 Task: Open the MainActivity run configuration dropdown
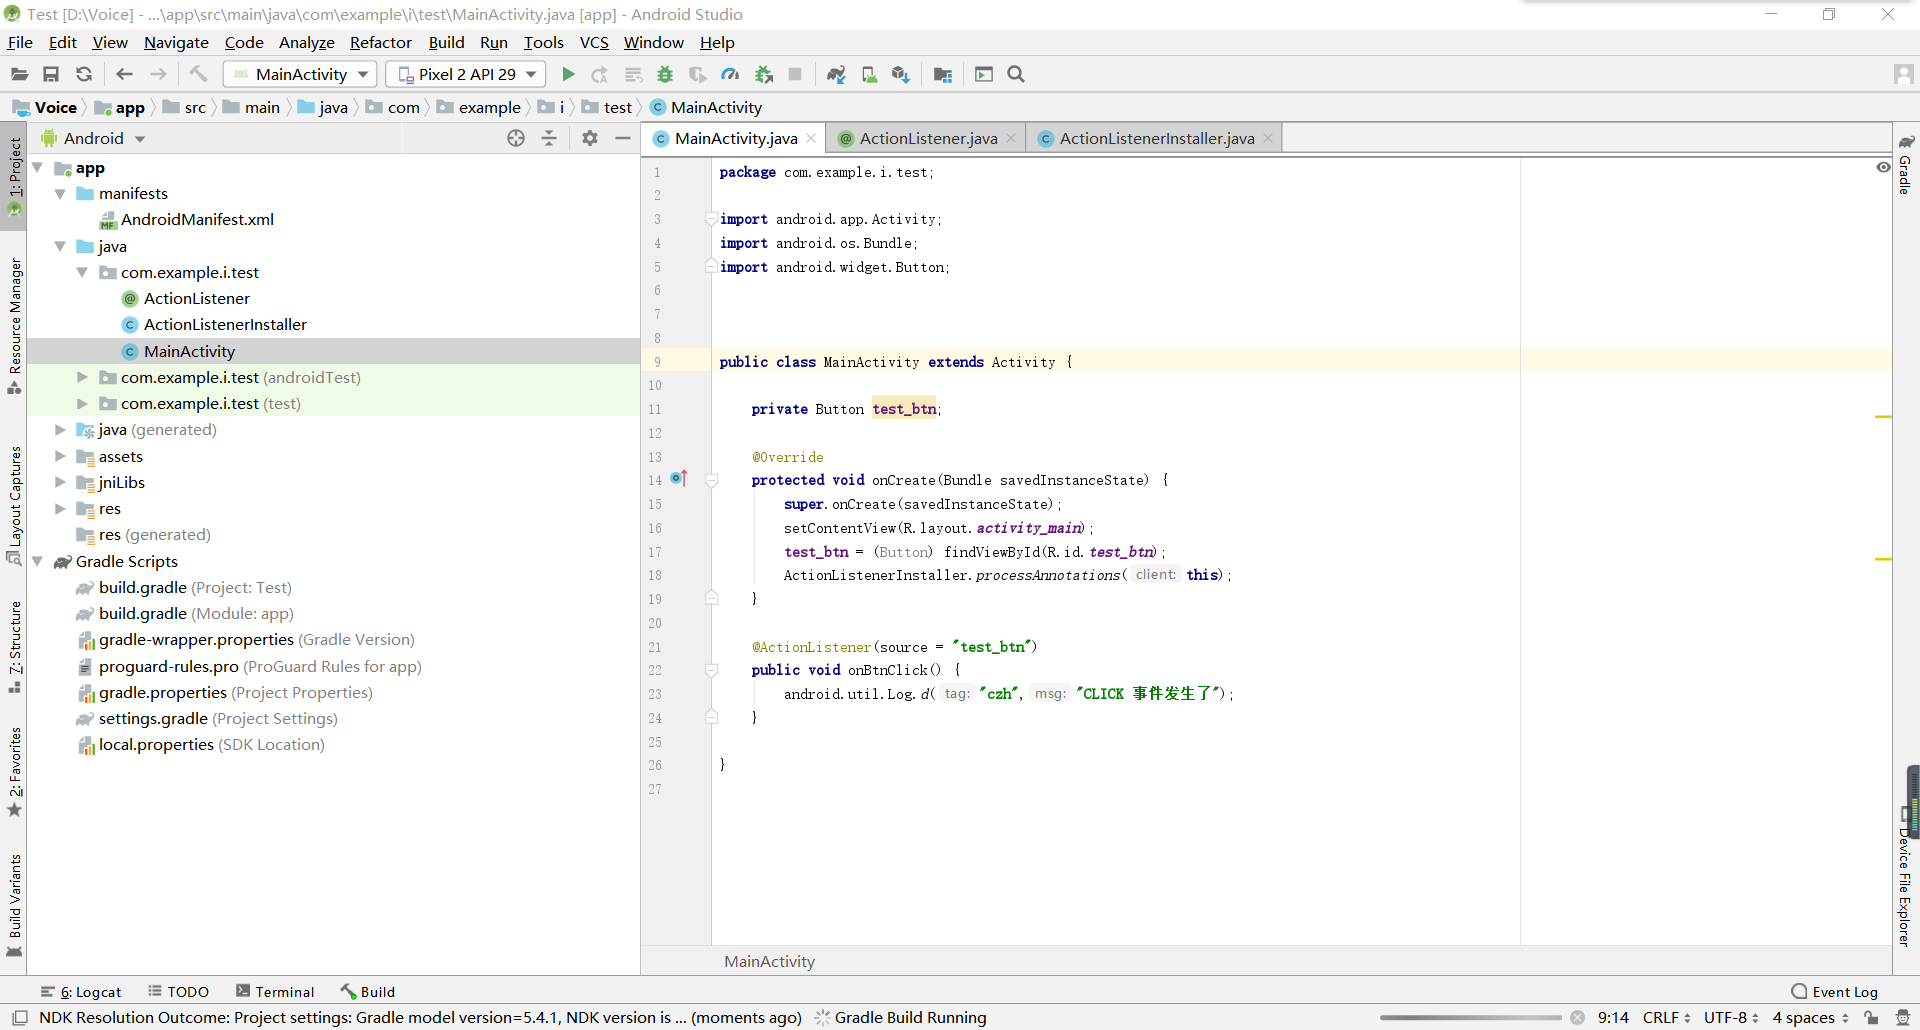click(x=300, y=74)
